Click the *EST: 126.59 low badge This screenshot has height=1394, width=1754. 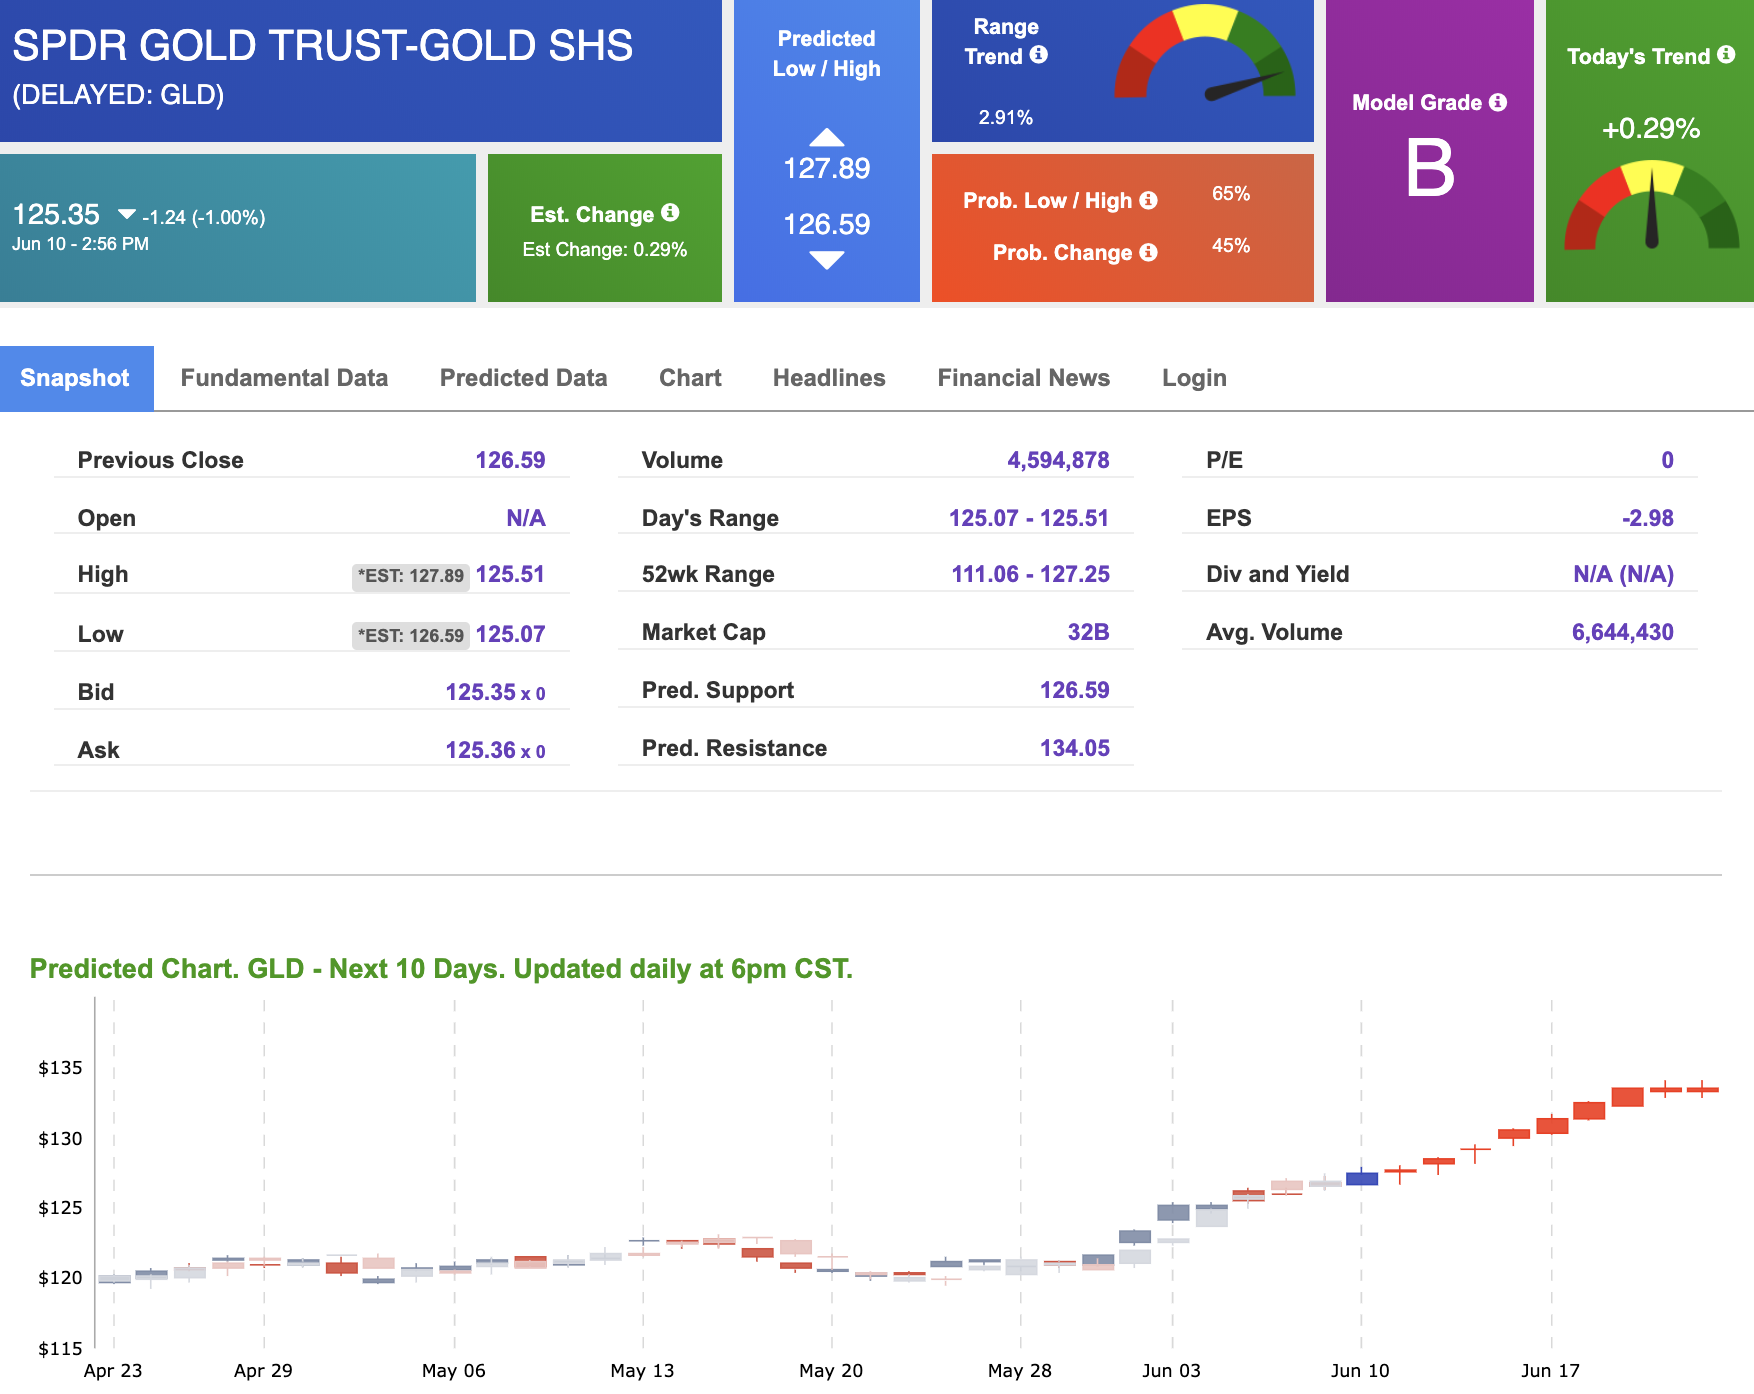tap(411, 636)
